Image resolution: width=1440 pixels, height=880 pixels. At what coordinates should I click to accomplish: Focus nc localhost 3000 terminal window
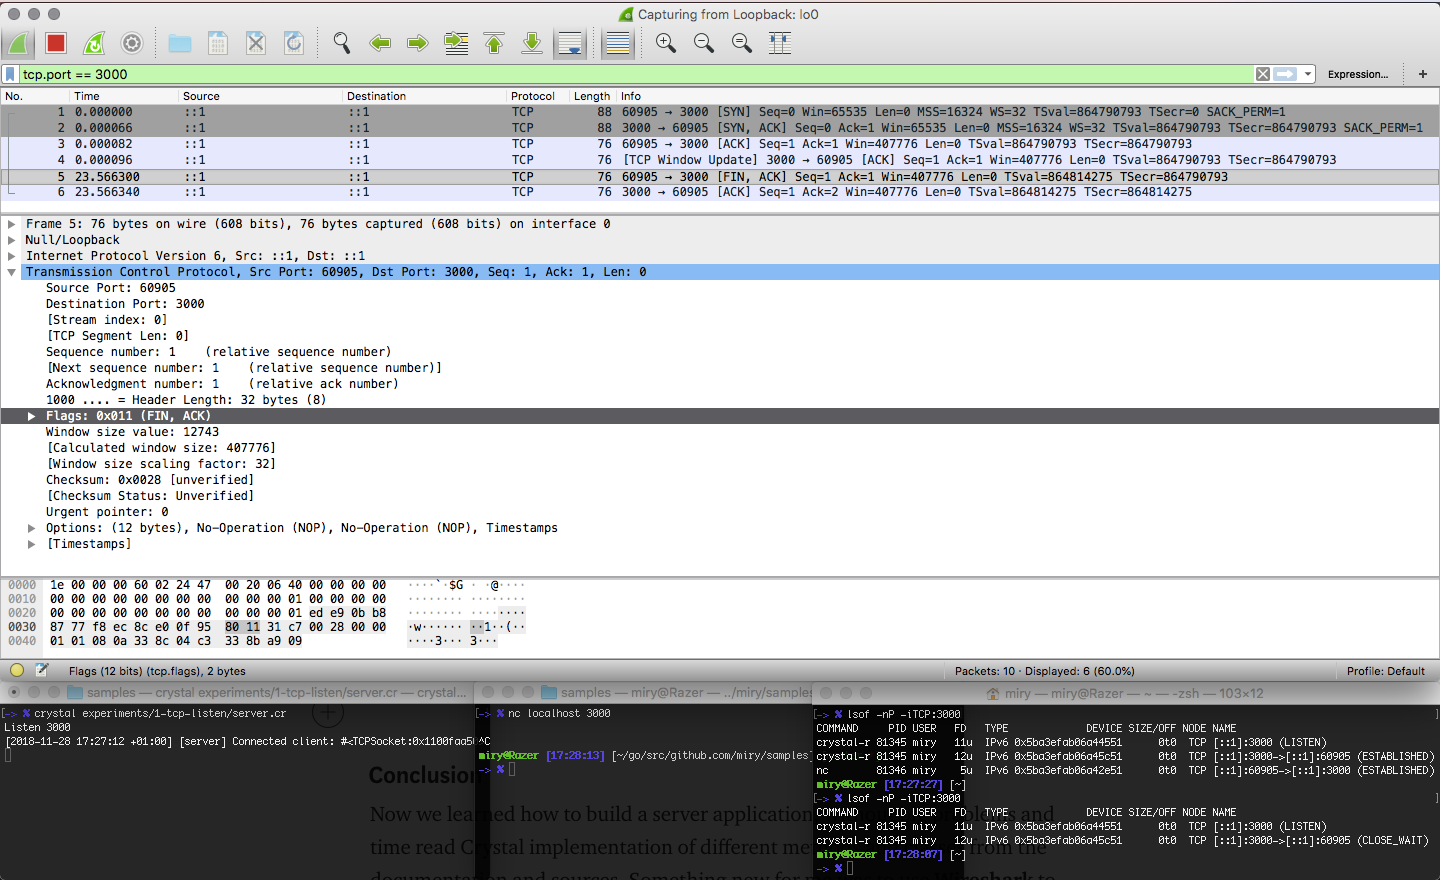[644, 782]
